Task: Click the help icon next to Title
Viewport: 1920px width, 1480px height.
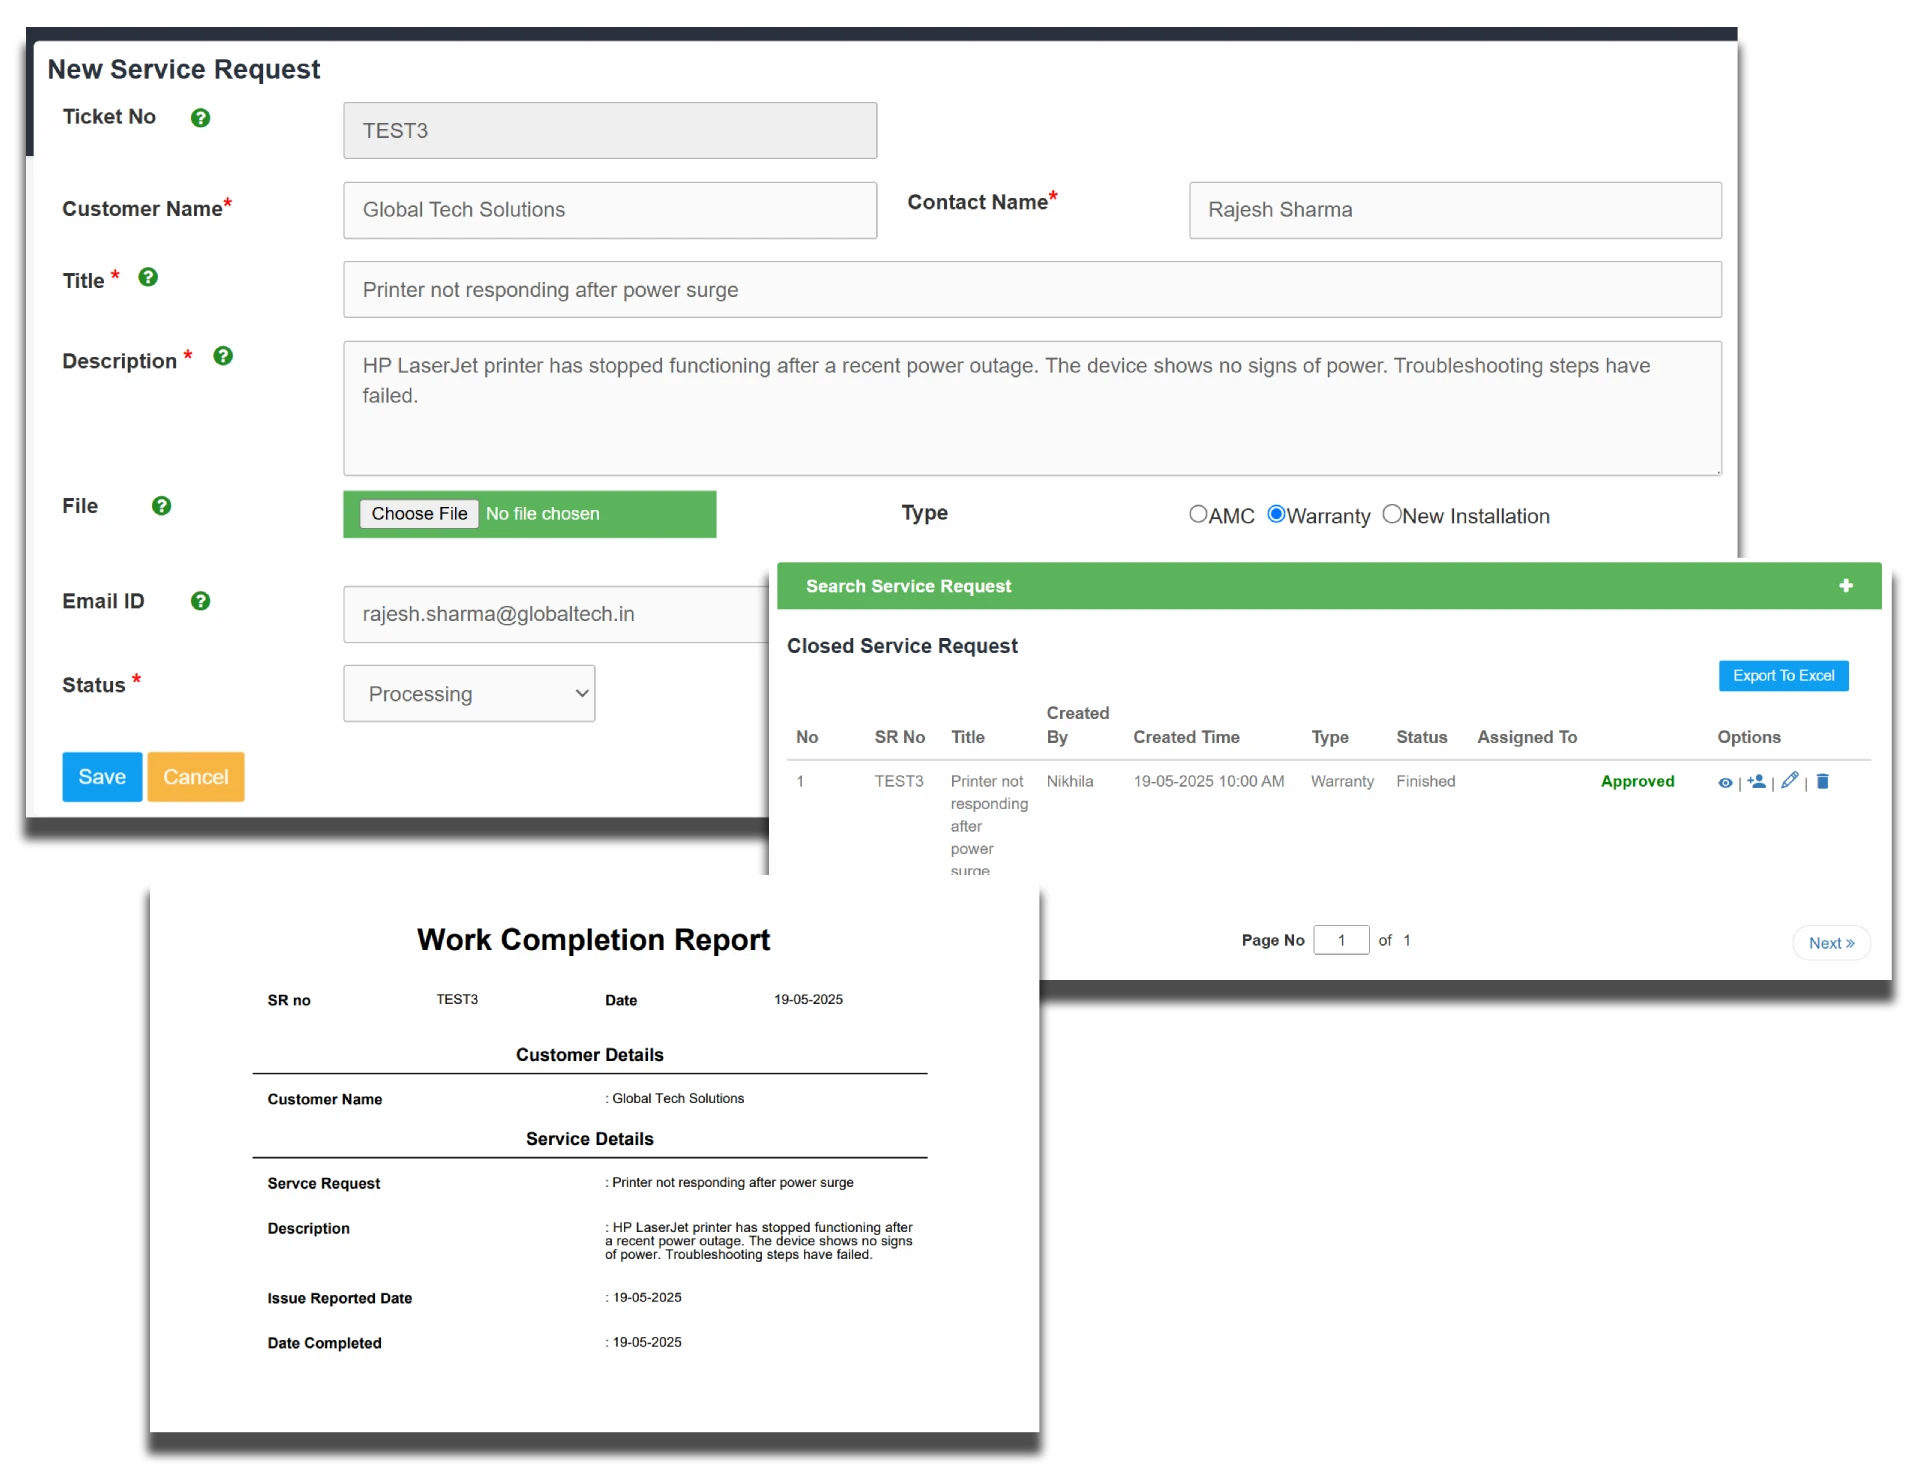Action: point(148,277)
